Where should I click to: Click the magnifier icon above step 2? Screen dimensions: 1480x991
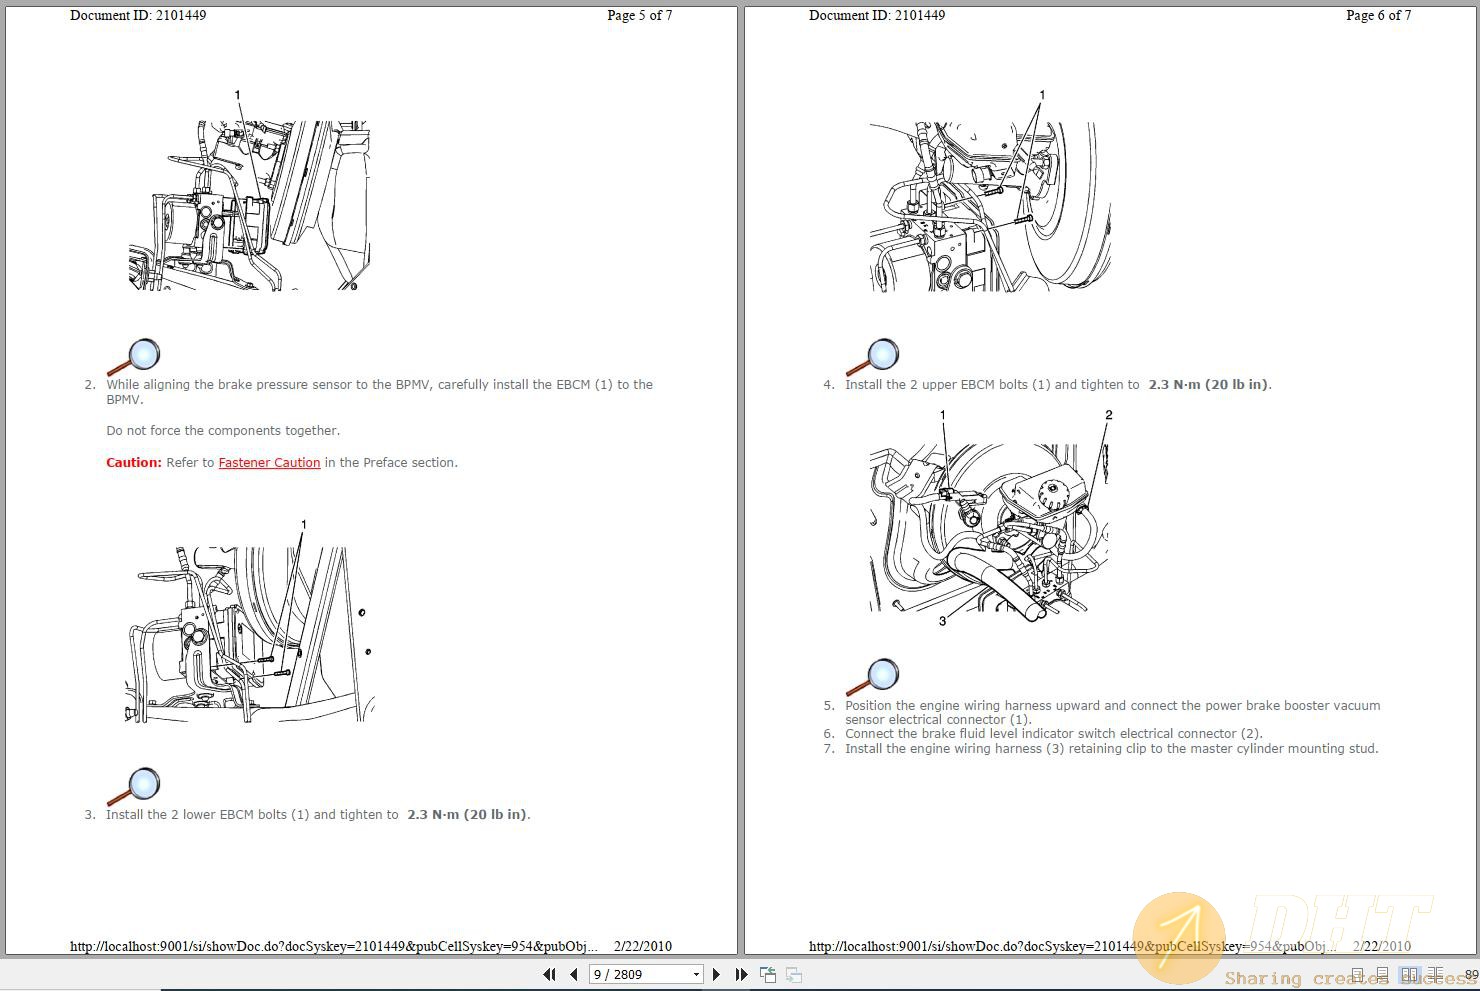coord(134,357)
